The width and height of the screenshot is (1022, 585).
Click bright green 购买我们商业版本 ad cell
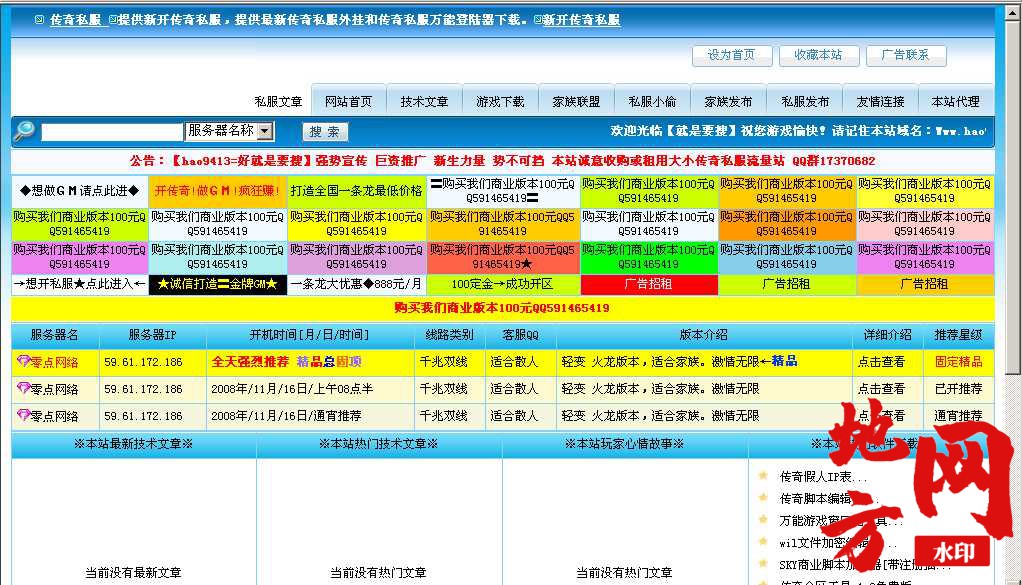tap(649, 257)
